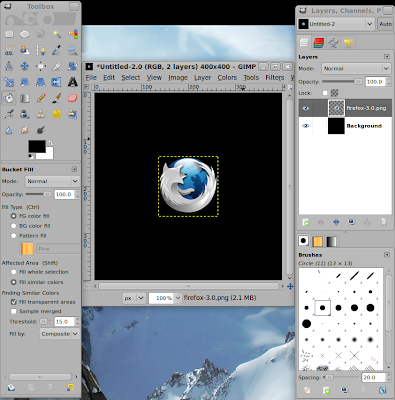Select the Zoom magnifier tool
This screenshot has width=395, height=400.
click(x=73, y=50)
